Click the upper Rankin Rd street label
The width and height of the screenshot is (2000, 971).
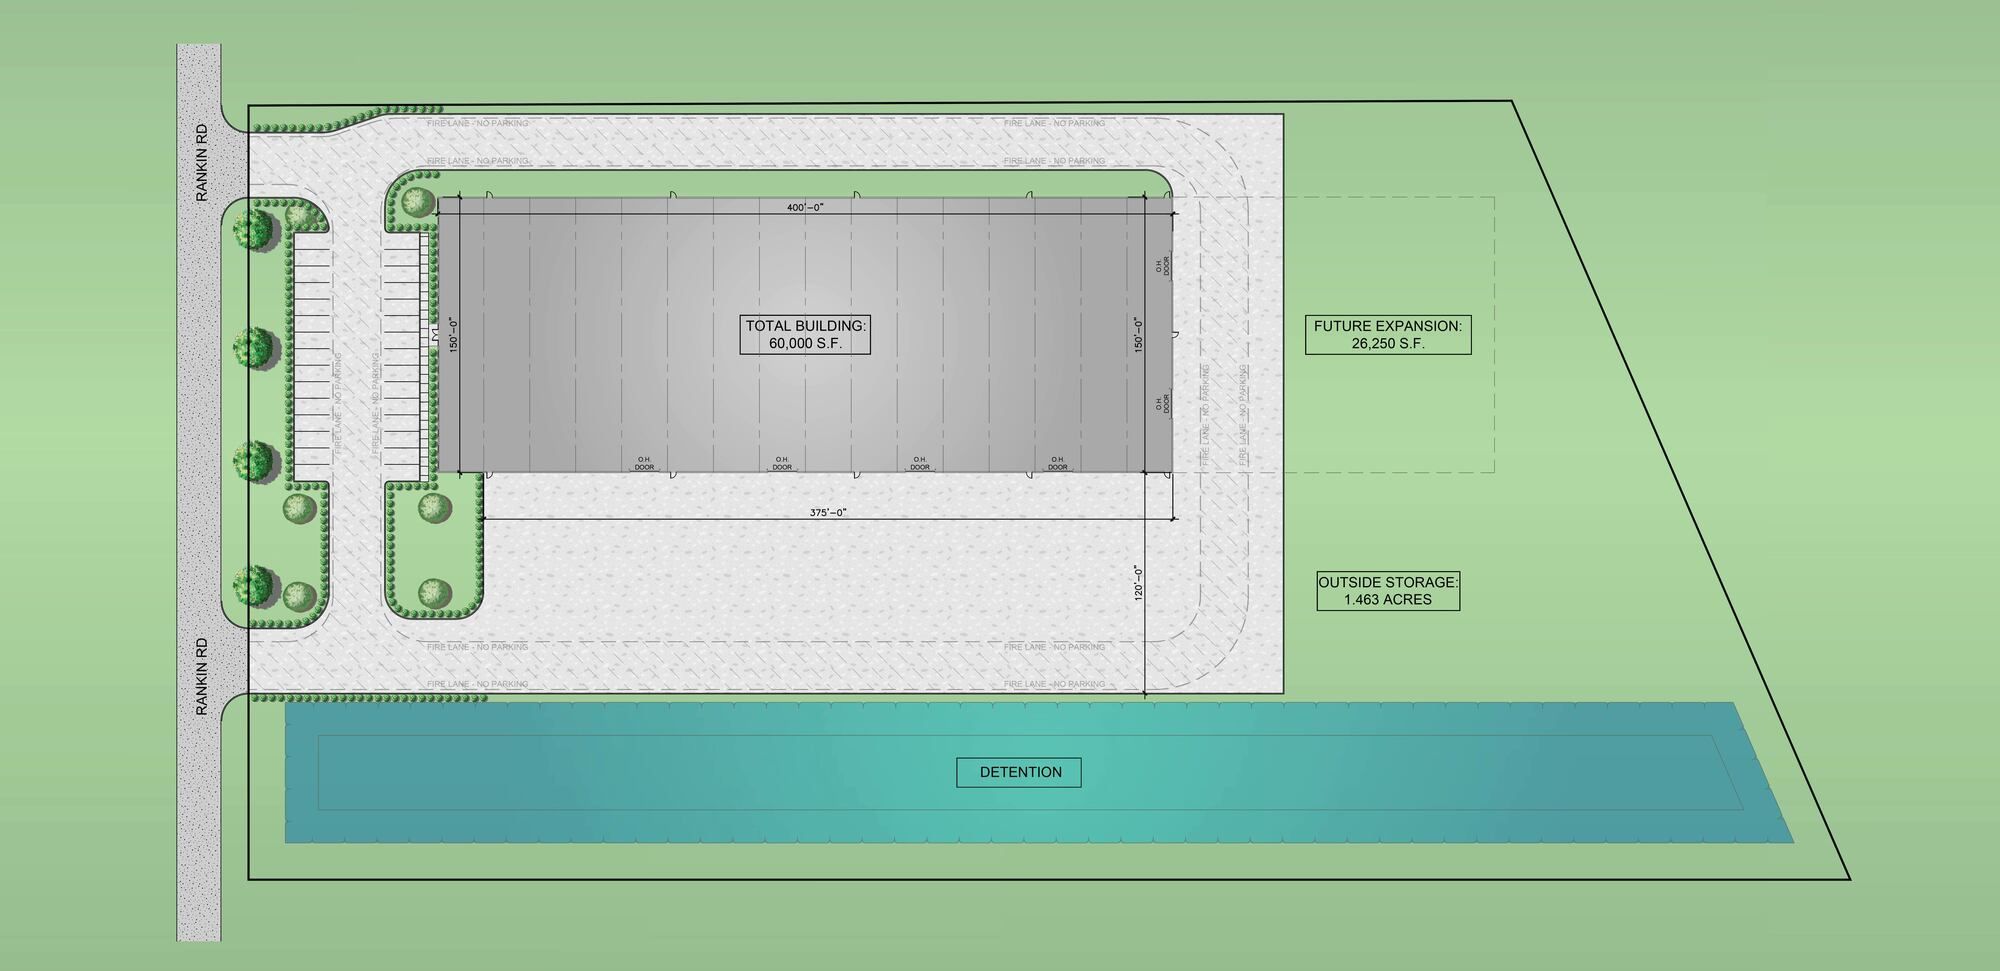[x=201, y=163]
